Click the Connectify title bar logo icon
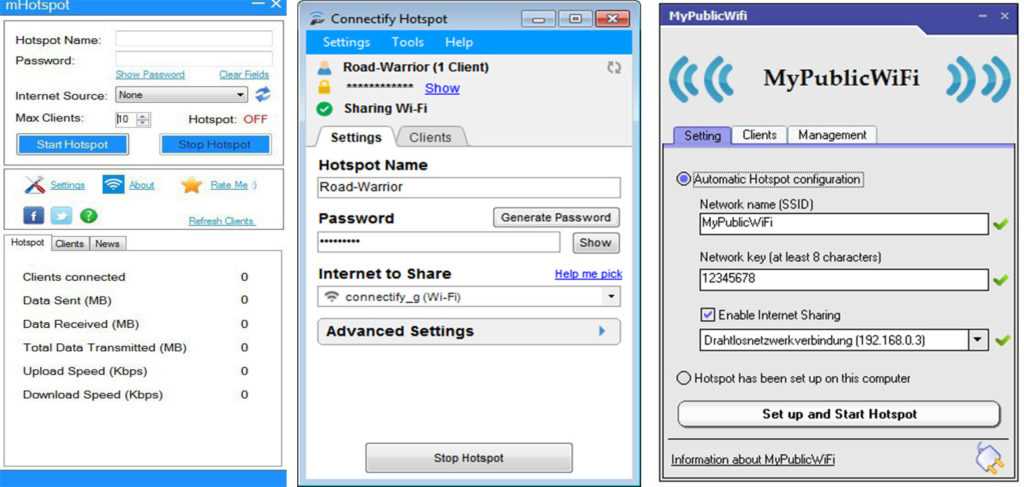 [317, 19]
